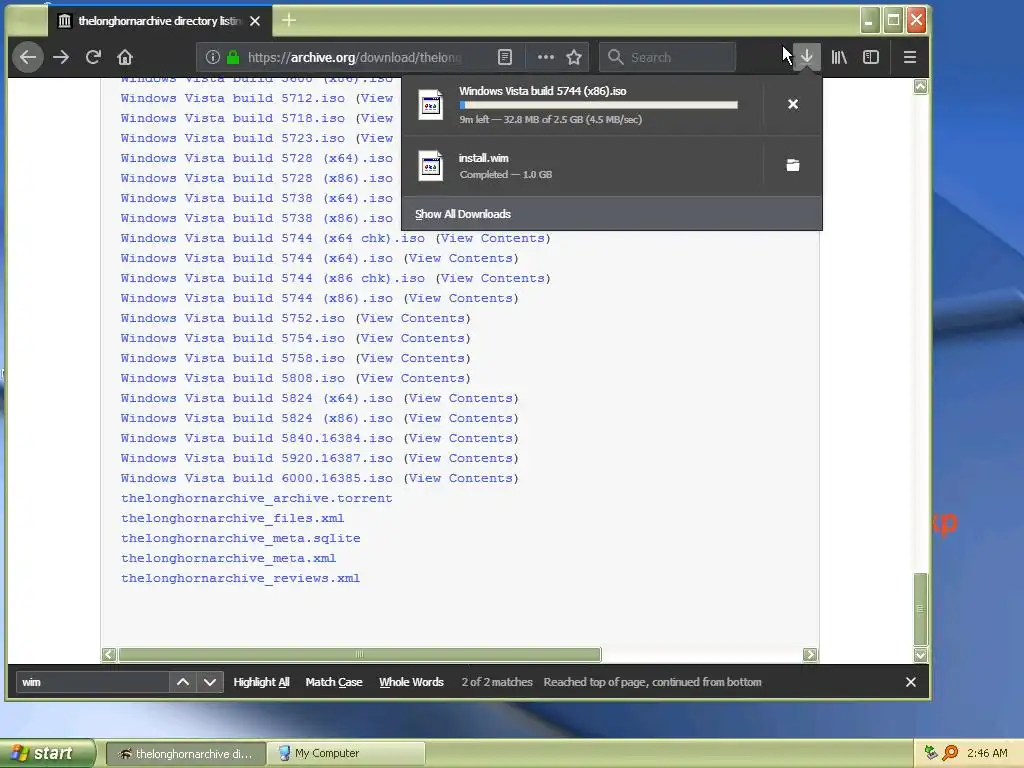The image size is (1024, 768).
Task: Open containing folder for install.wim
Action: pos(793,165)
